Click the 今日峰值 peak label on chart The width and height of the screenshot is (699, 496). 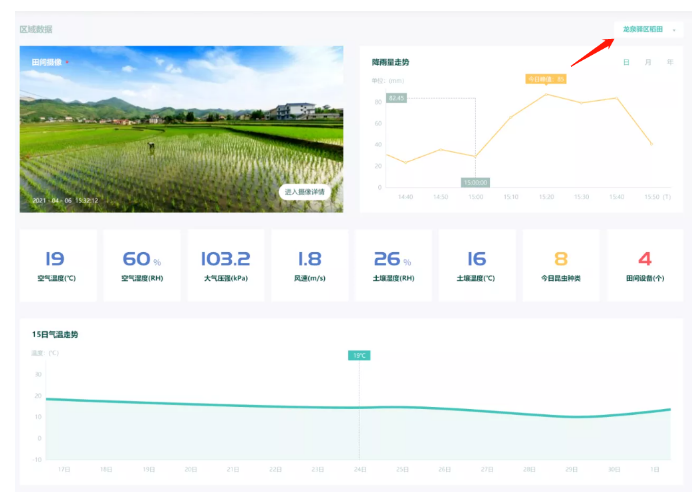[547, 78]
